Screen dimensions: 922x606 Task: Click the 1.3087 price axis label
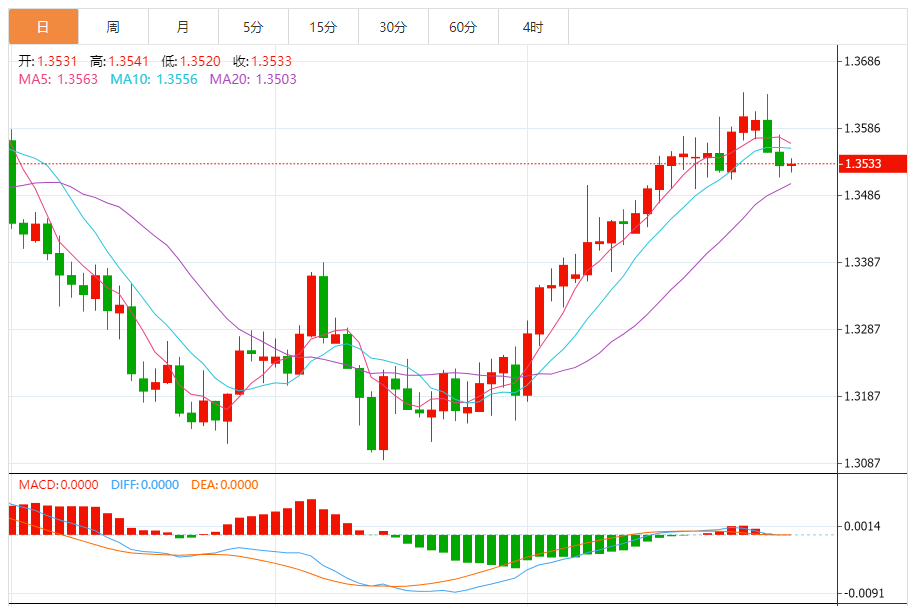click(x=862, y=463)
